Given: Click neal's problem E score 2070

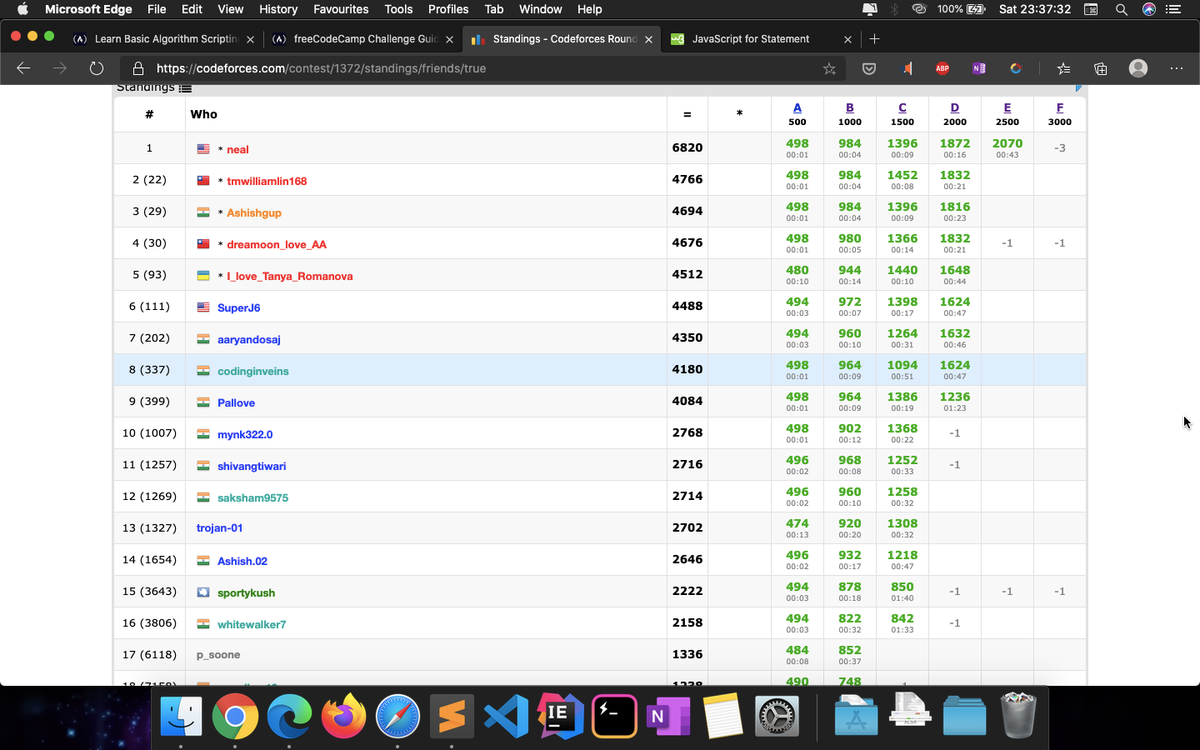Looking at the screenshot, I should 1007,144.
